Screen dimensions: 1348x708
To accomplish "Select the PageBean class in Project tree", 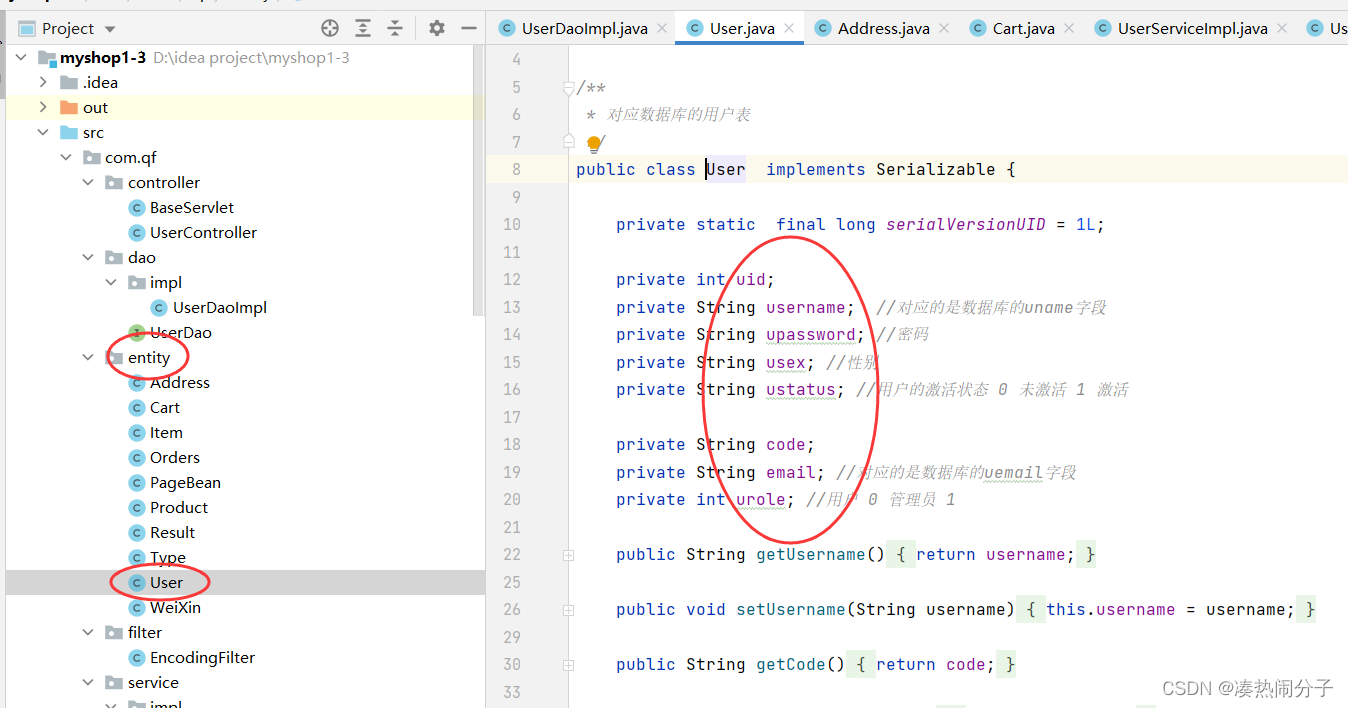I will point(185,482).
